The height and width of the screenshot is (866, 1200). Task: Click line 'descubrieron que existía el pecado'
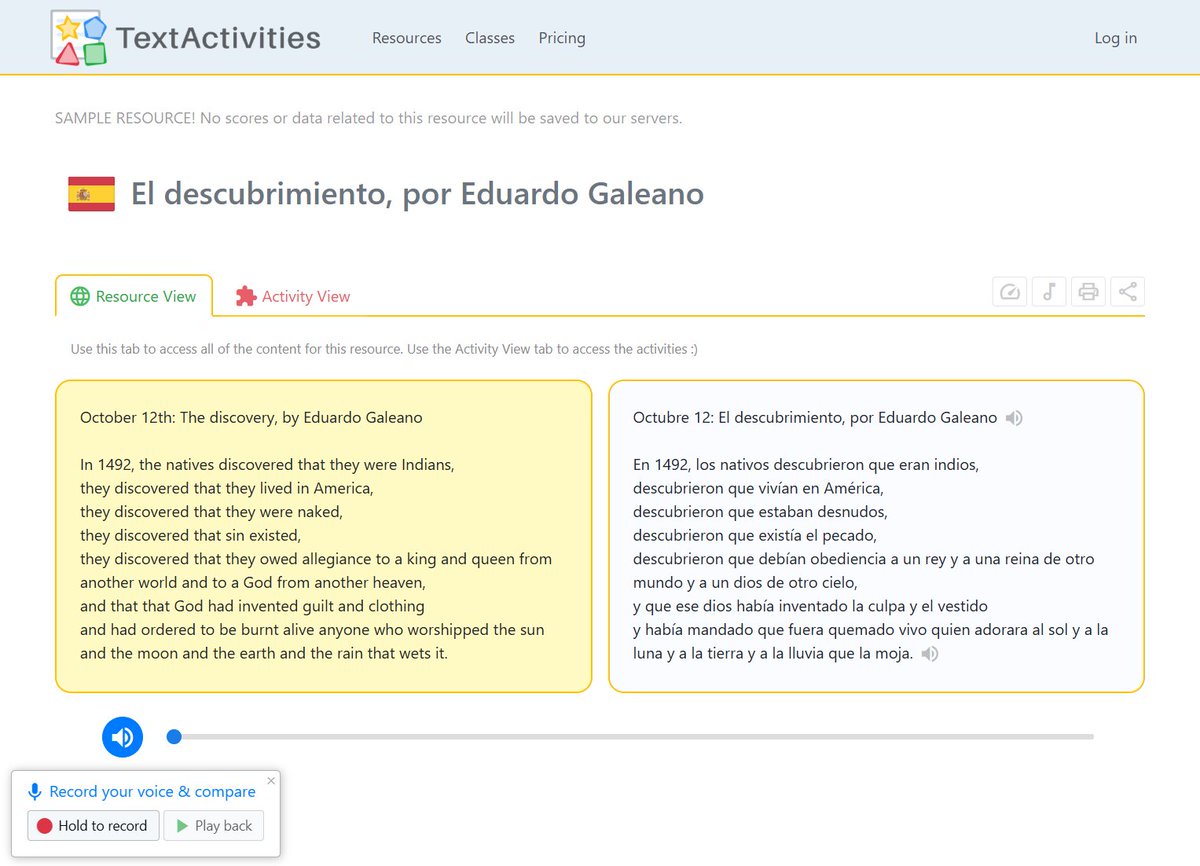(x=755, y=535)
